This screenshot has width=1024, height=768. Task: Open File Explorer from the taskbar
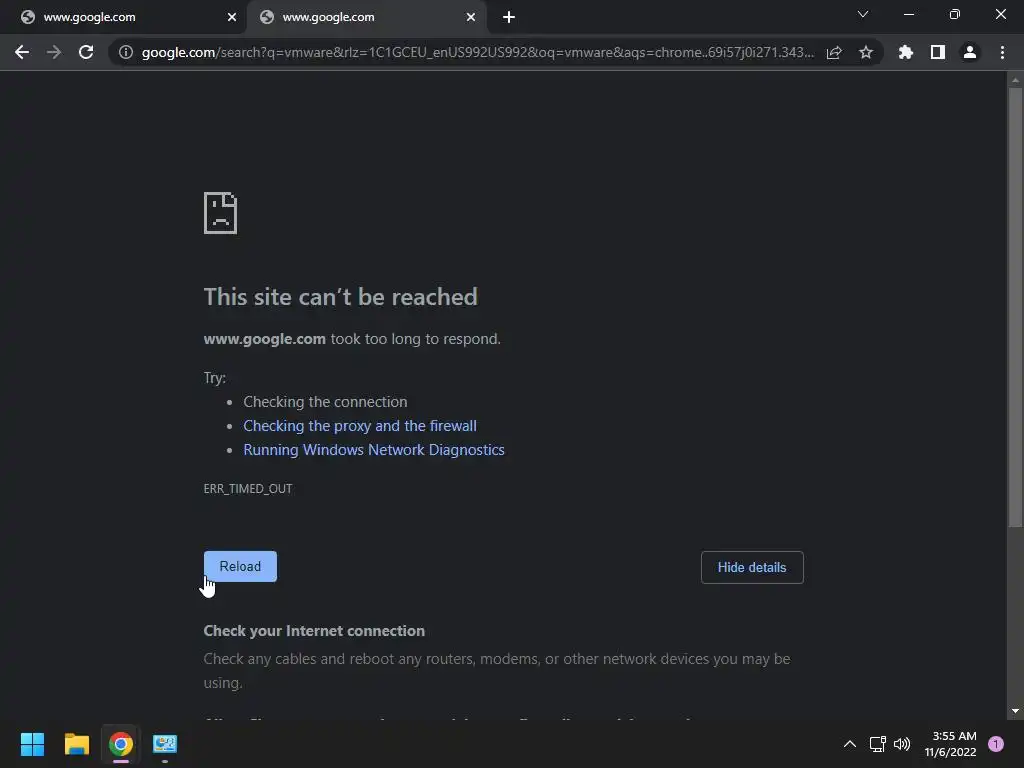(x=76, y=744)
